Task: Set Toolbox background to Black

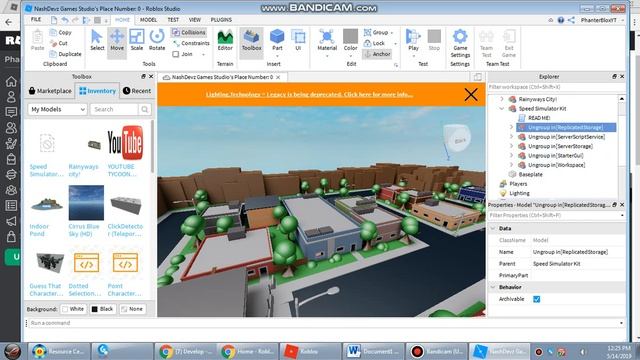Action: tap(102, 309)
